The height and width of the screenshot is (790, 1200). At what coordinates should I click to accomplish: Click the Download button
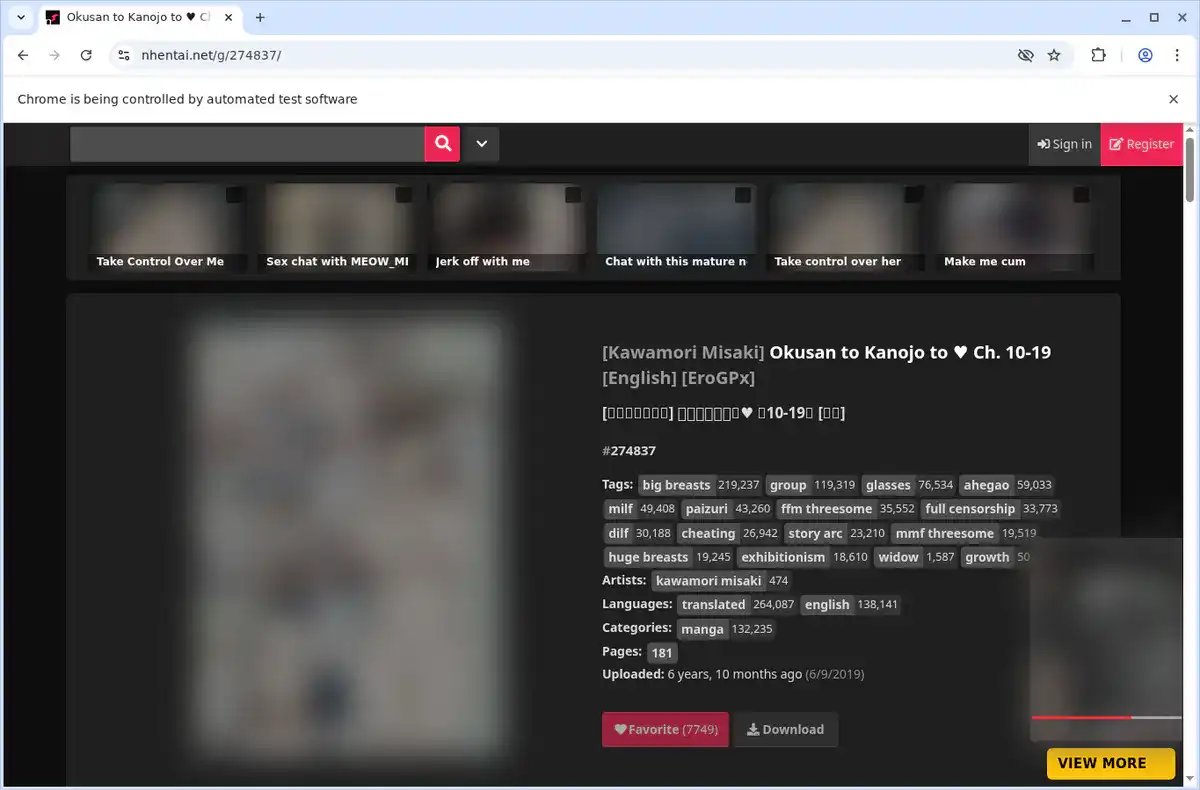pyautogui.click(x=785, y=729)
